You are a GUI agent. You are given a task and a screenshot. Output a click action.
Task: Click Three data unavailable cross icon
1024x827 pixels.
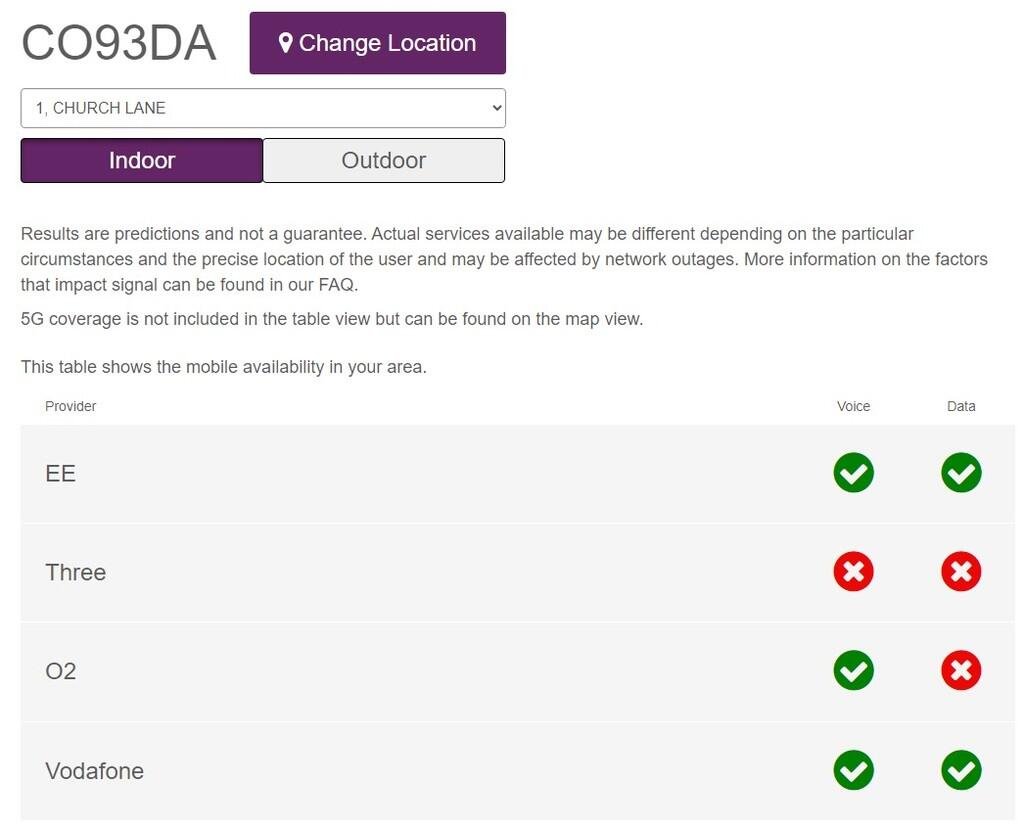(x=961, y=572)
